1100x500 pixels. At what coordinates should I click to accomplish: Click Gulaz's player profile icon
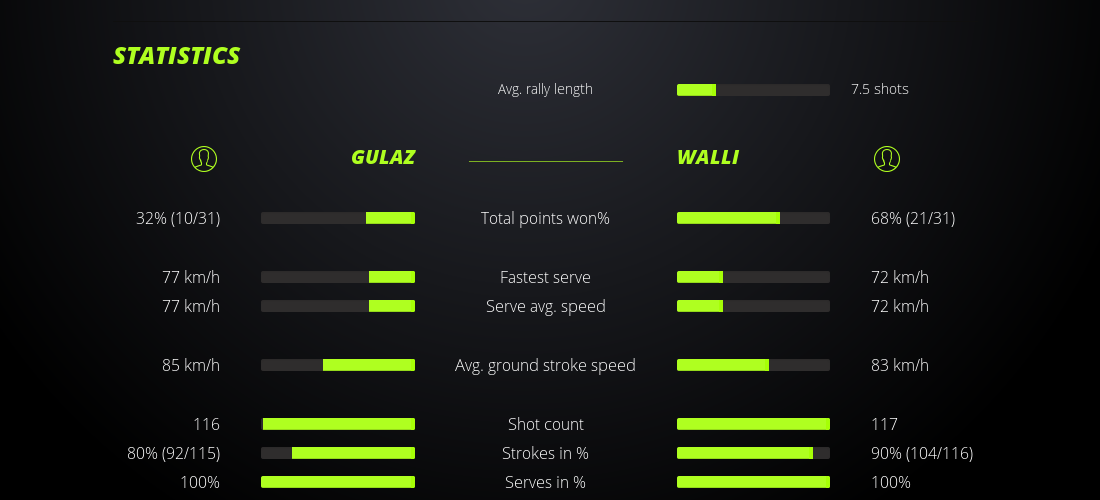[204, 158]
